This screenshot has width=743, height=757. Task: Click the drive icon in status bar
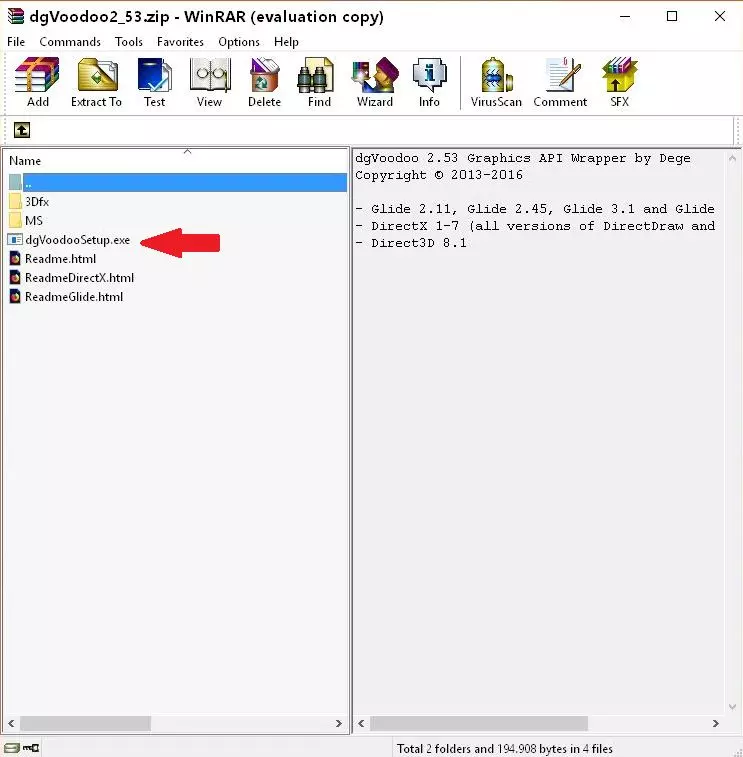click(12, 748)
